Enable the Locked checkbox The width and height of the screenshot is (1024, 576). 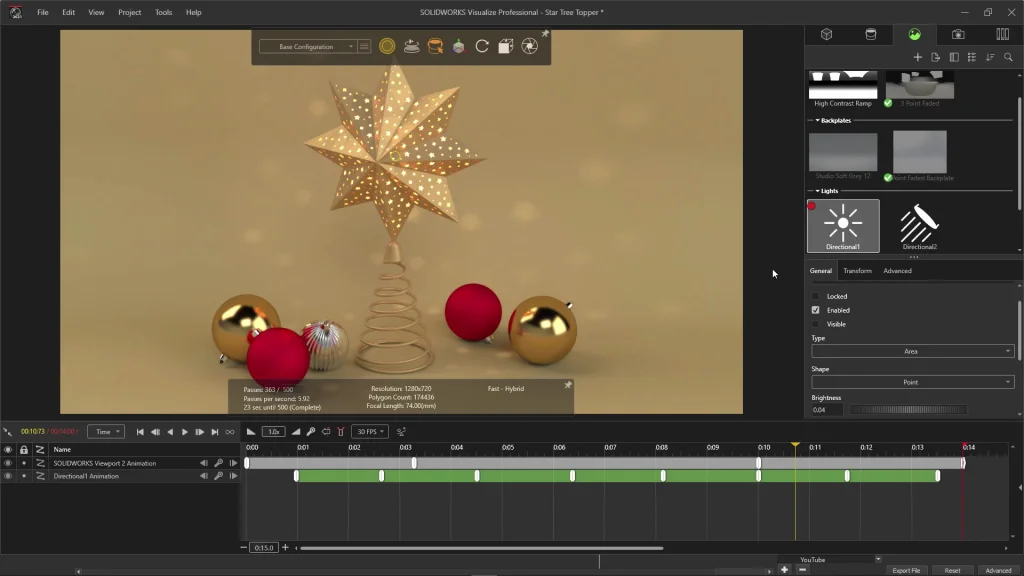click(815, 296)
